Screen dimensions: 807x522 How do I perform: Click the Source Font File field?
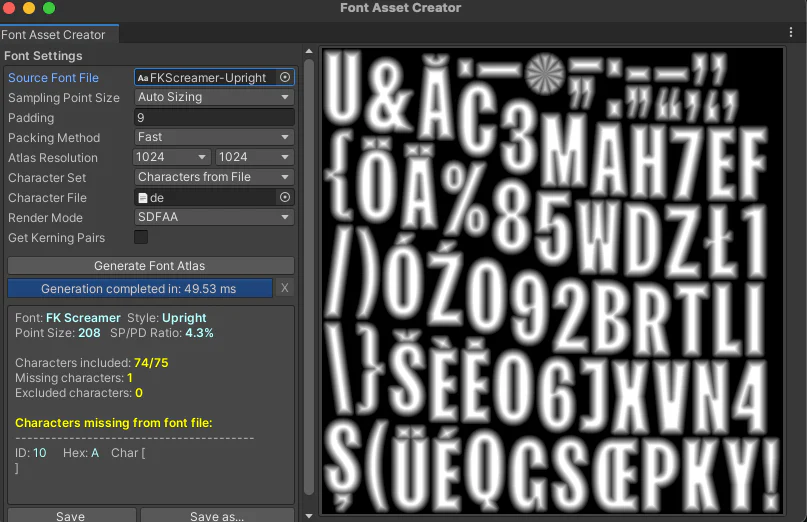214,77
